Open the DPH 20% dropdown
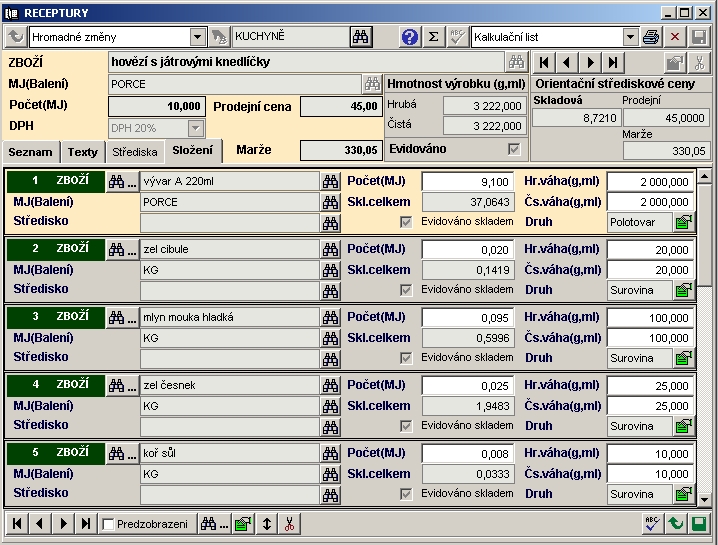The height and width of the screenshot is (545, 718). tap(195, 128)
